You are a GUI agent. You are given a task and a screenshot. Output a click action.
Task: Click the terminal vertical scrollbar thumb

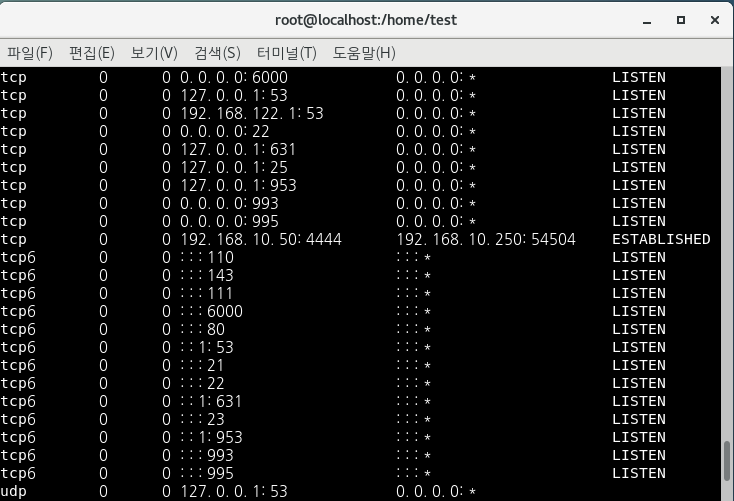coord(727,461)
